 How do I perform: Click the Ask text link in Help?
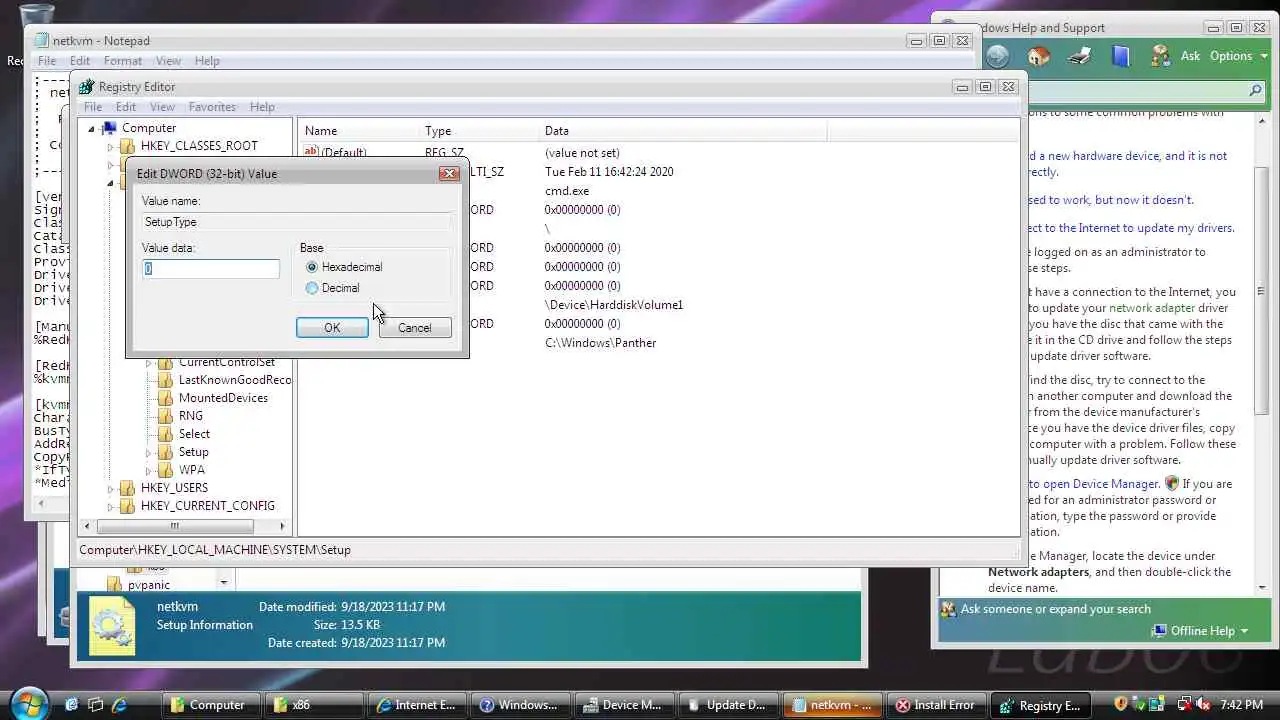point(1190,56)
